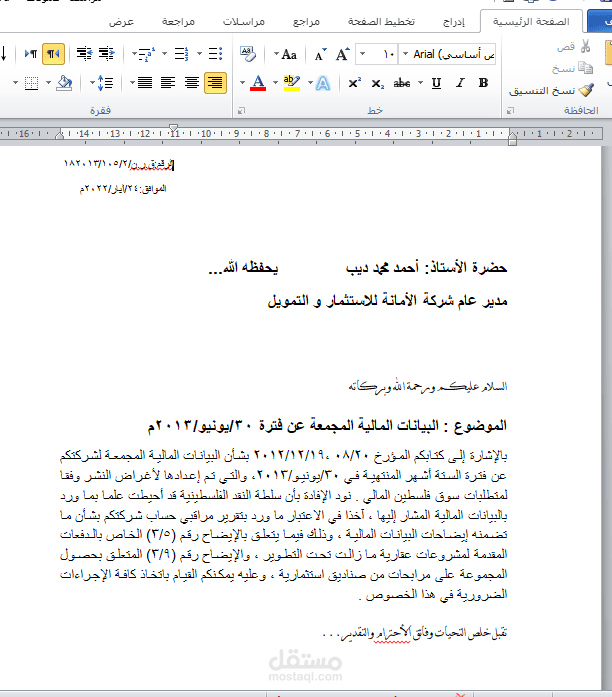Click the قص (Cut) label
The height and width of the screenshot is (697, 612).
tap(566, 47)
